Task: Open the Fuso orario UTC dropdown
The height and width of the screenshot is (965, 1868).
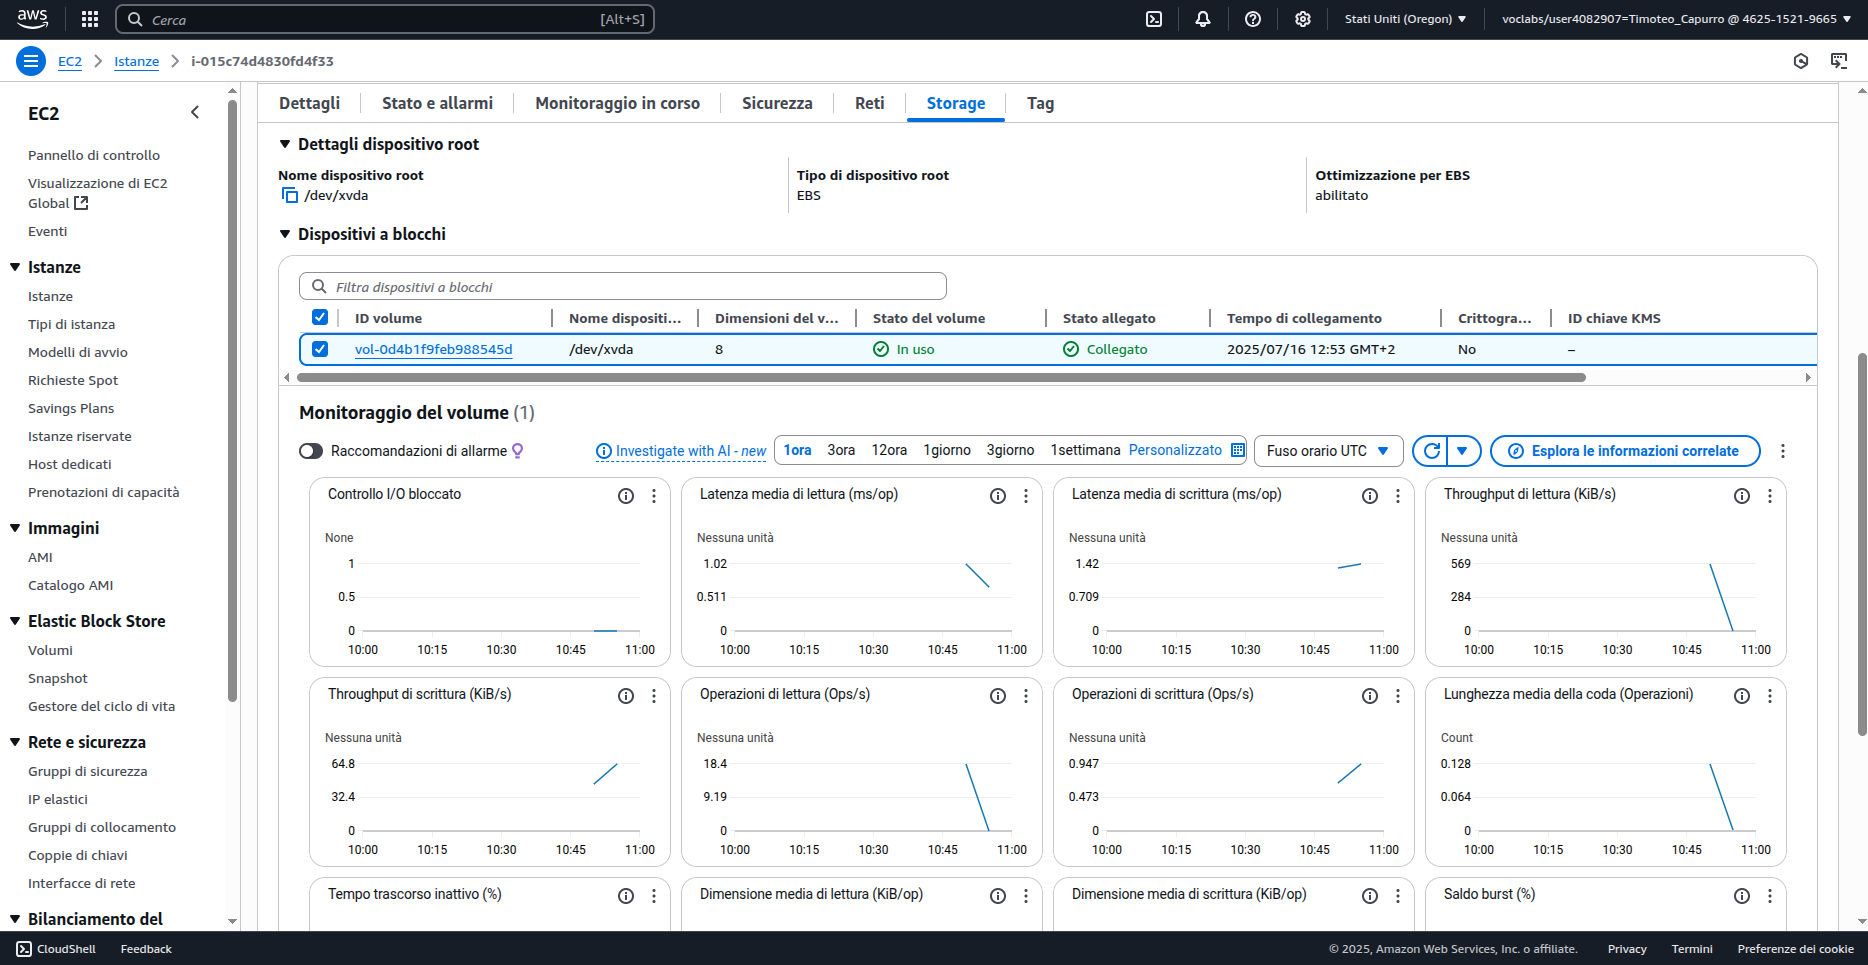Action: 1328,451
